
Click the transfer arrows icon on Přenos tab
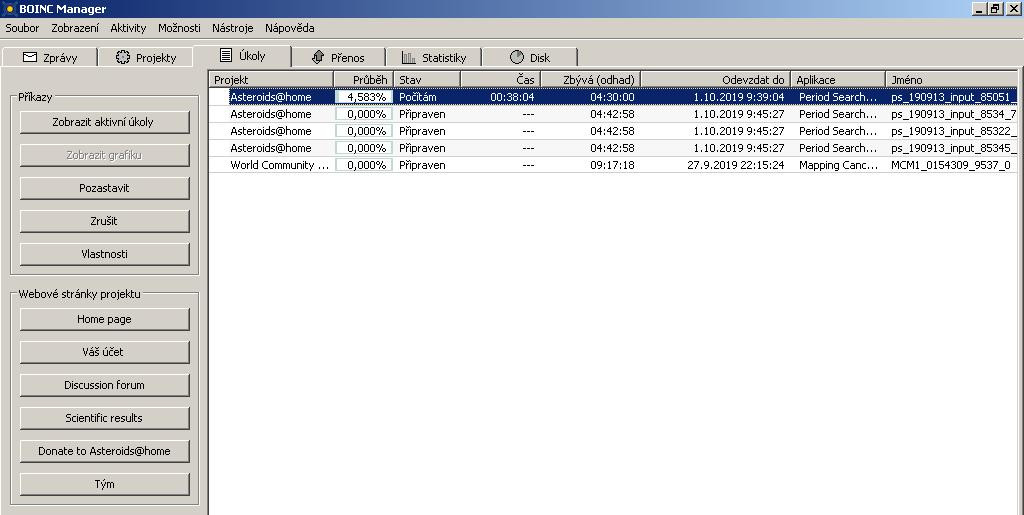(x=318, y=57)
